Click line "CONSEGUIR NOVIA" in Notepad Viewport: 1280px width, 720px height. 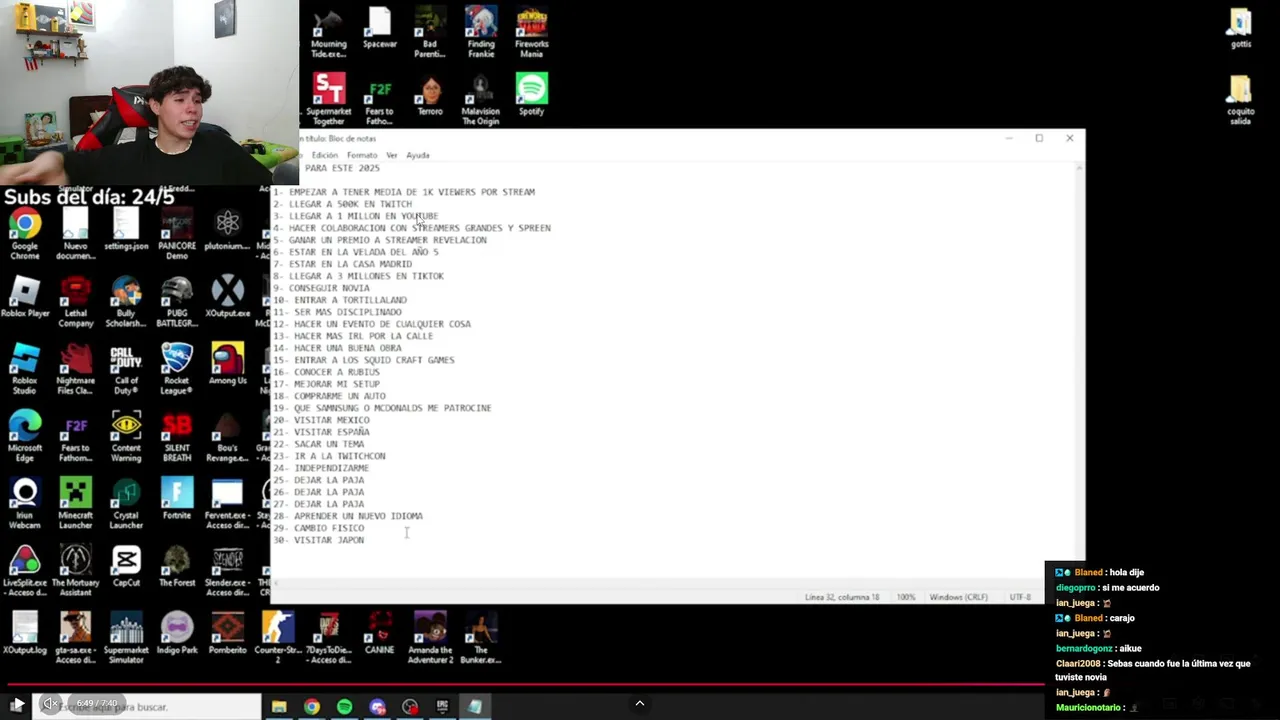coord(329,288)
